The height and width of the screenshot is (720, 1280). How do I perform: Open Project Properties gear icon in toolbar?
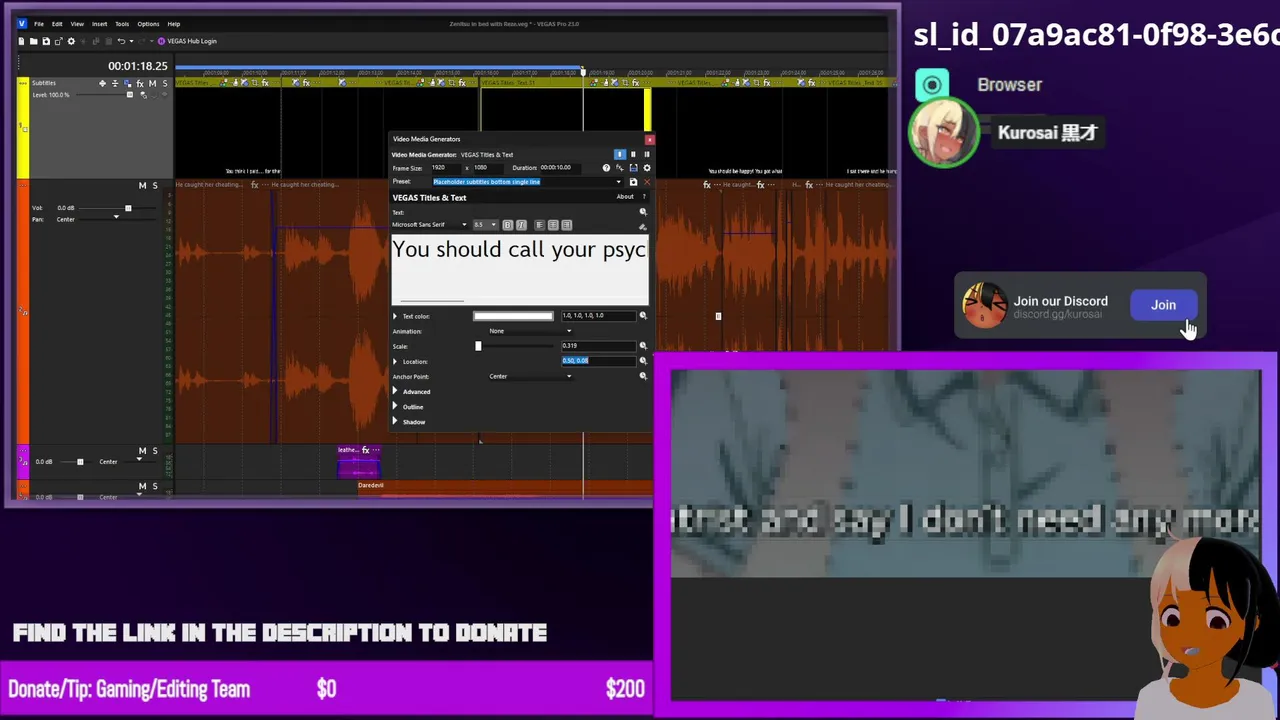coord(71,41)
